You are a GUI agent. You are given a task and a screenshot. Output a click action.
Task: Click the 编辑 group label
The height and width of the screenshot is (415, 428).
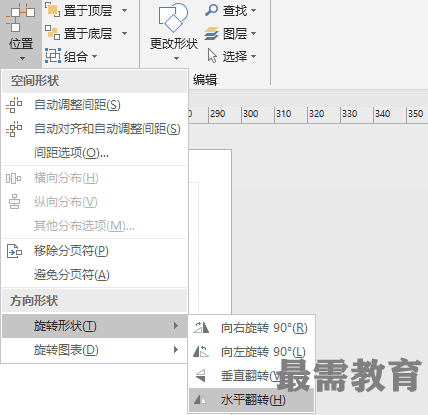pos(205,80)
